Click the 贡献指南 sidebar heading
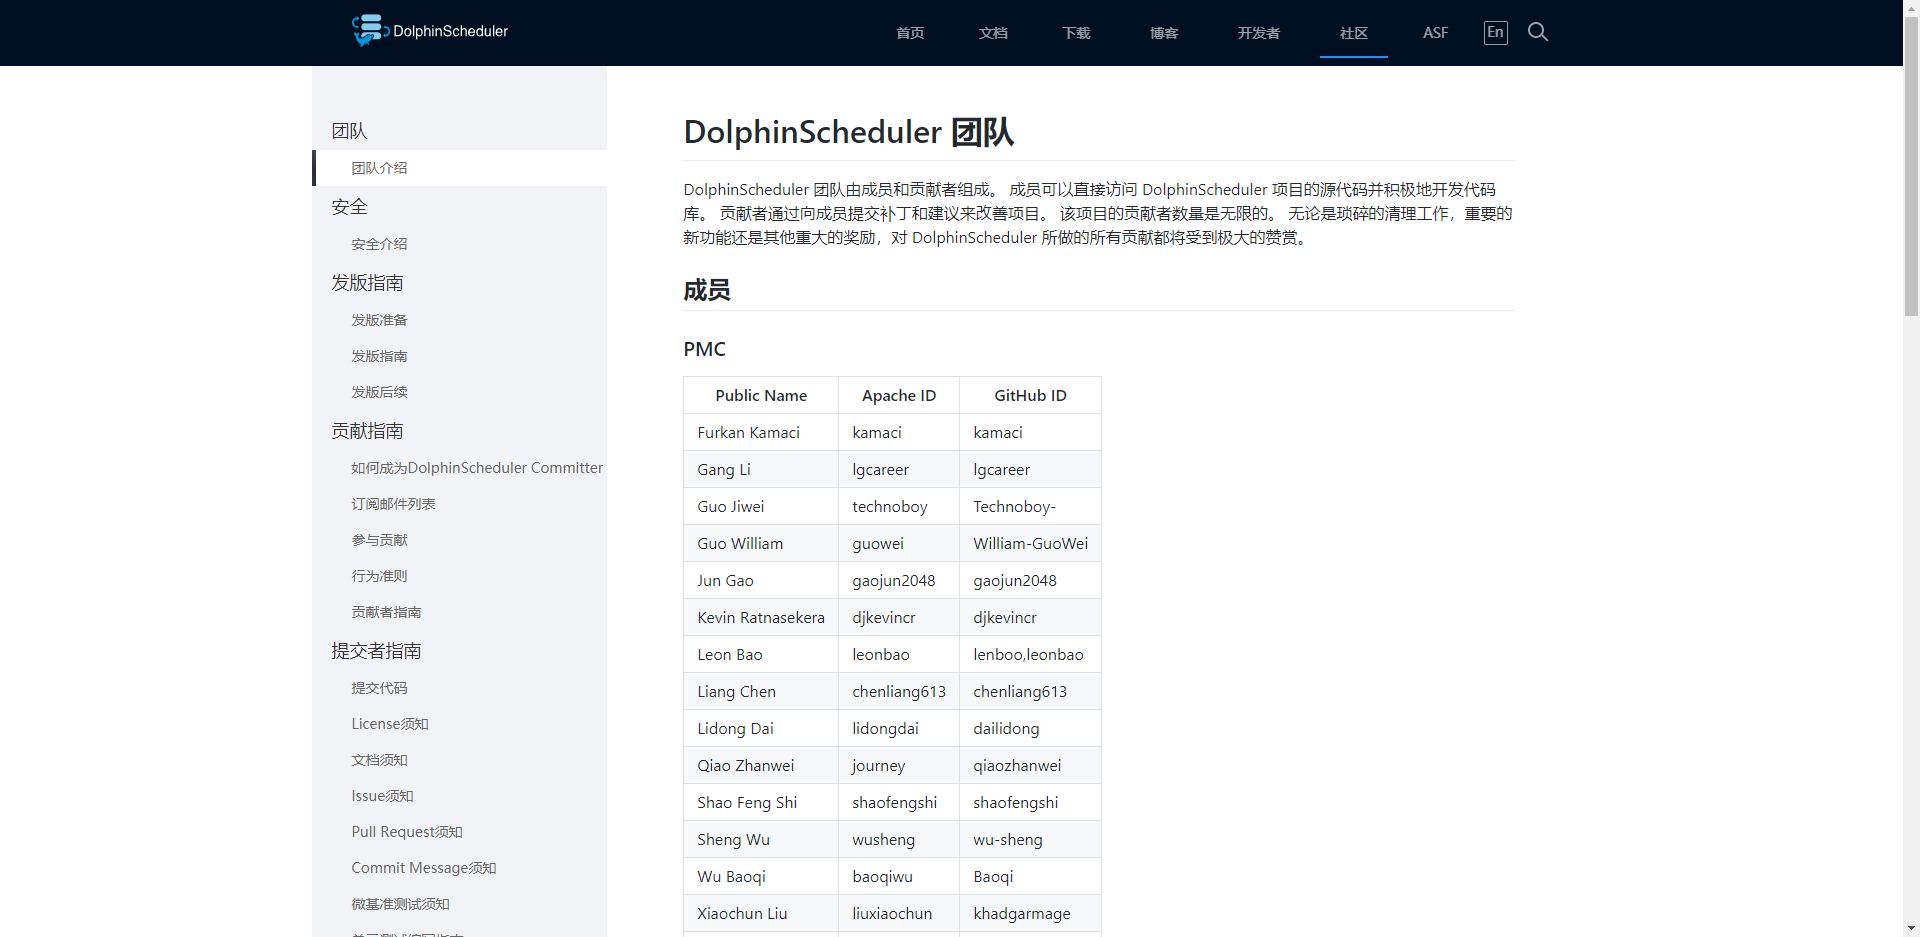This screenshot has width=1920, height=937. [x=367, y=431]
